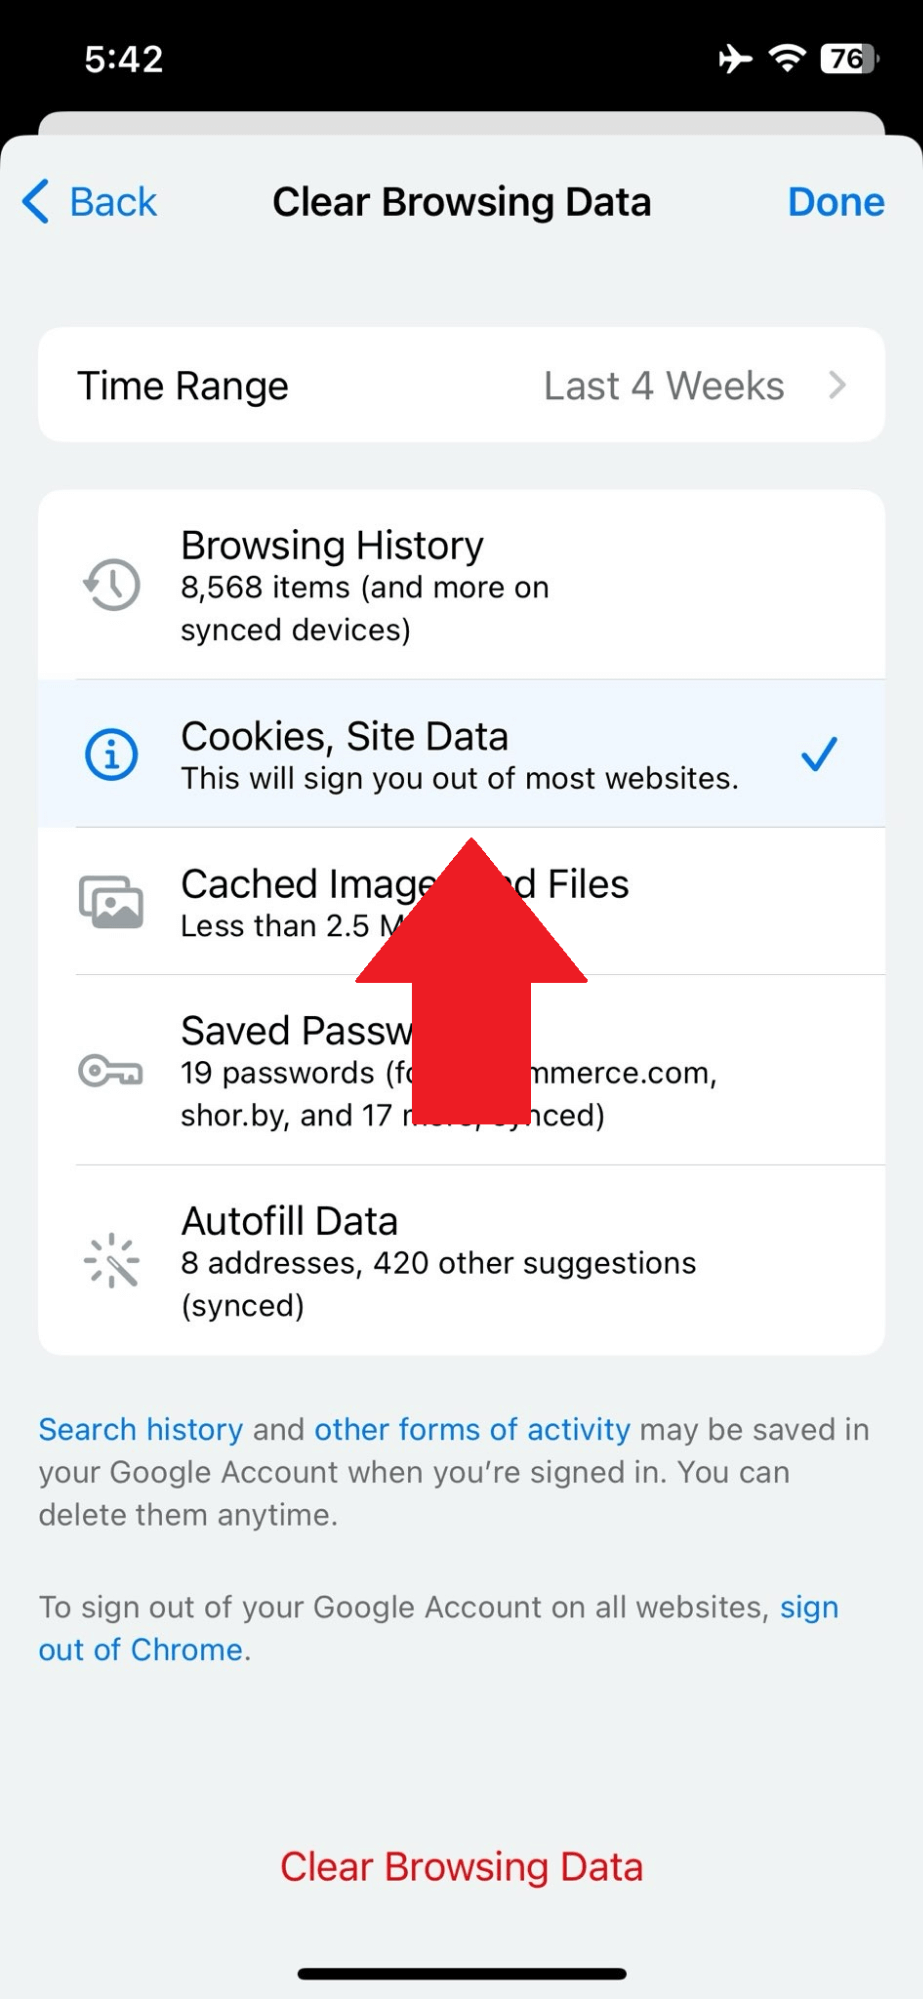The width and height of the screenshot is (924, 1999).
Task: Click the Cookies, Site Data info icon
Action: (x=110, y=755)
